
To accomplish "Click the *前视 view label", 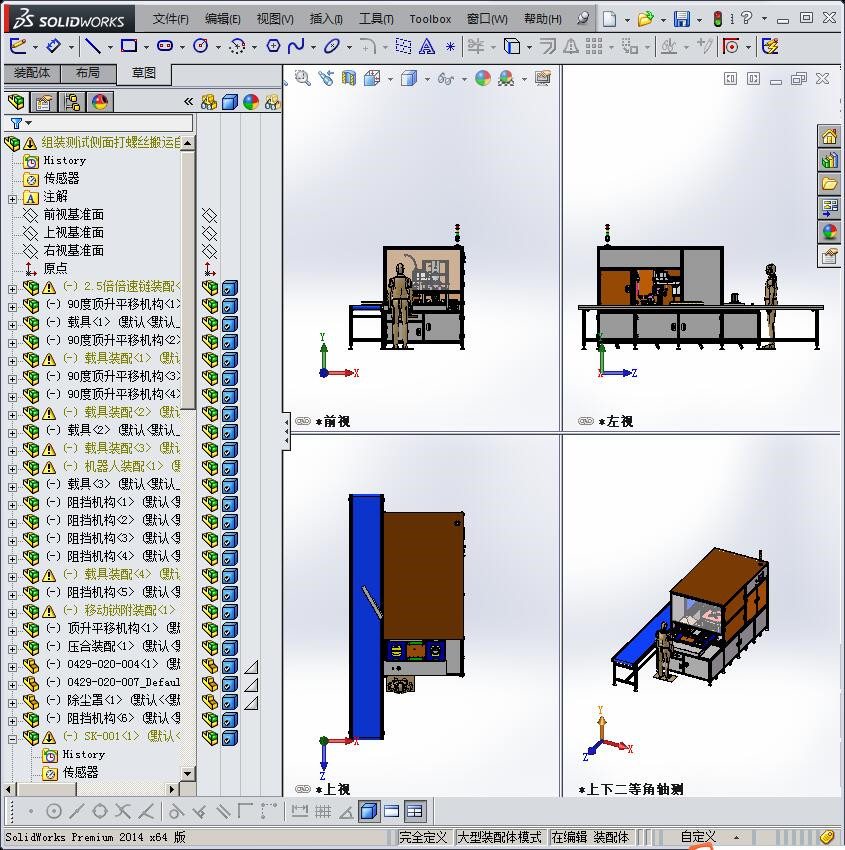I will [332, 421].
